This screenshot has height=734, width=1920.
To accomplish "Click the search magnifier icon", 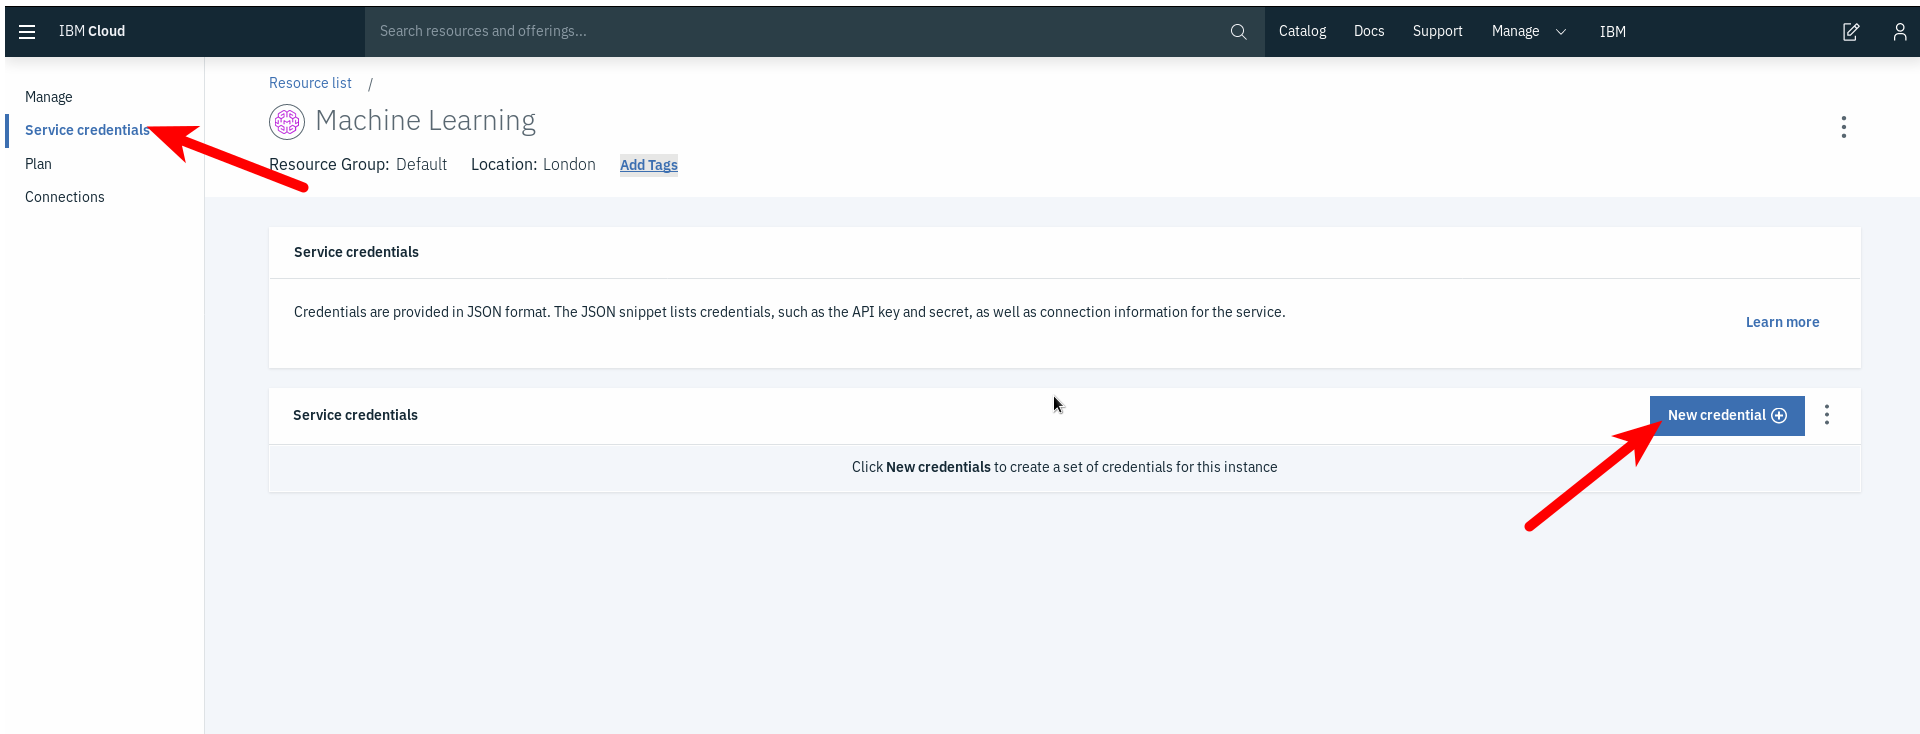I will [x=1238, y=32].
